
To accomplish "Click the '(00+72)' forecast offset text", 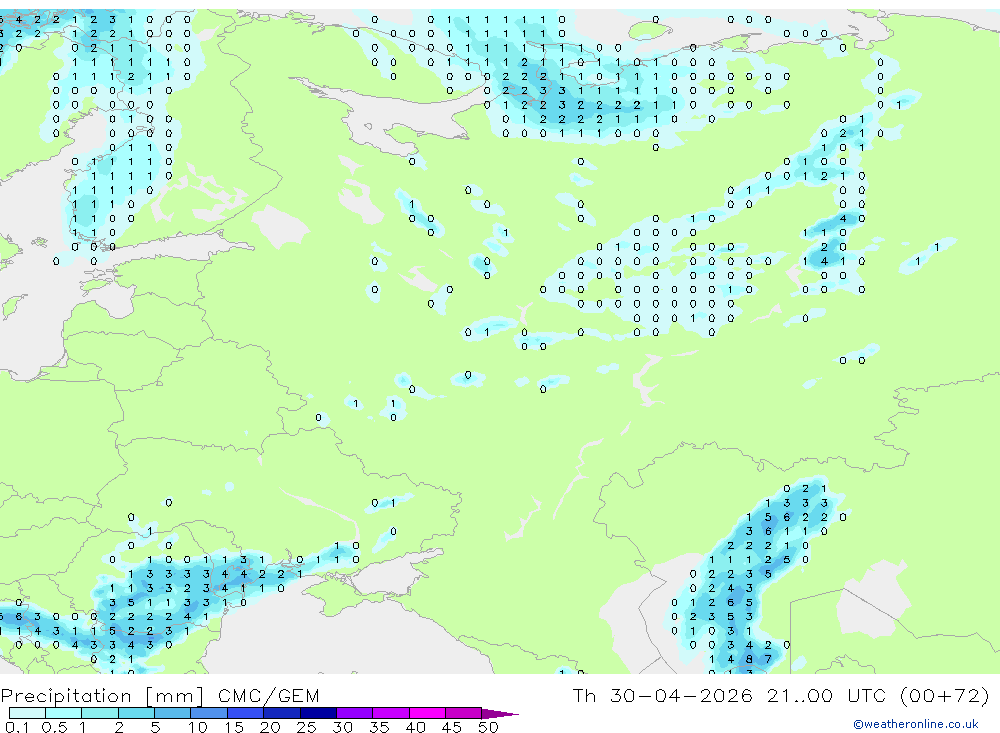I will (x=945, y=695).
